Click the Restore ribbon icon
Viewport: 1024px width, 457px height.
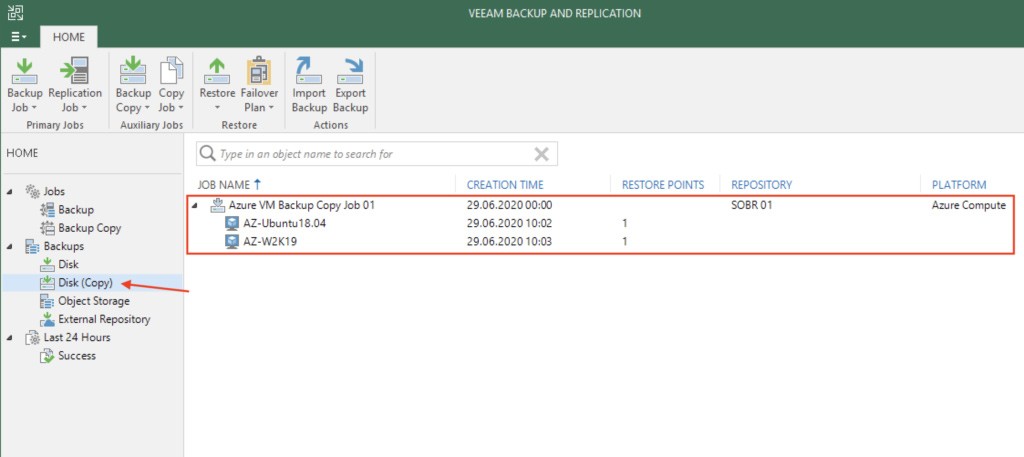(217, 71)
